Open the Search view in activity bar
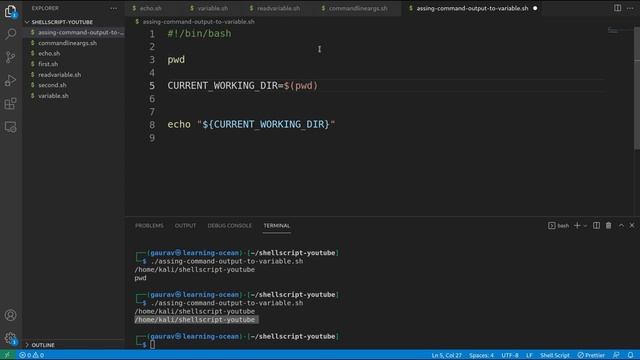The width and height of the screenshot is (640, 360). 11,33
